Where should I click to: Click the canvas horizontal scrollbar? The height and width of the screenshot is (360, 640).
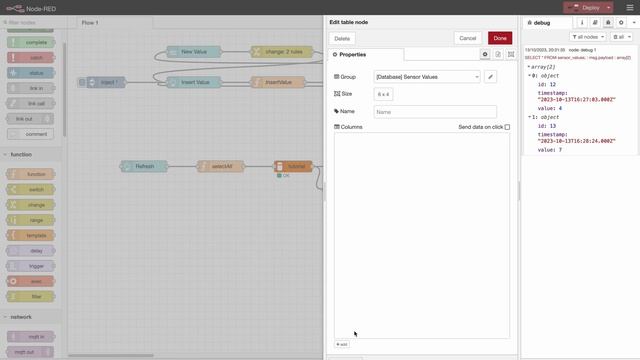pyautogui.click(x=111, y=356)
